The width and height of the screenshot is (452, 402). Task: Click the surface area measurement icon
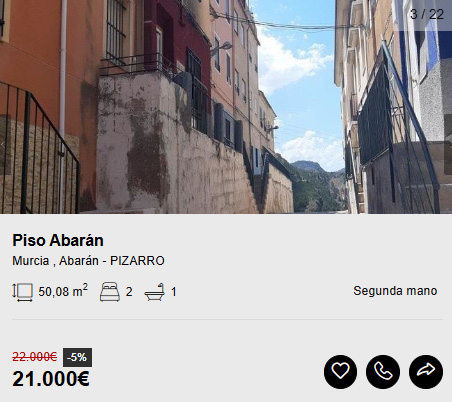point(23,292)
